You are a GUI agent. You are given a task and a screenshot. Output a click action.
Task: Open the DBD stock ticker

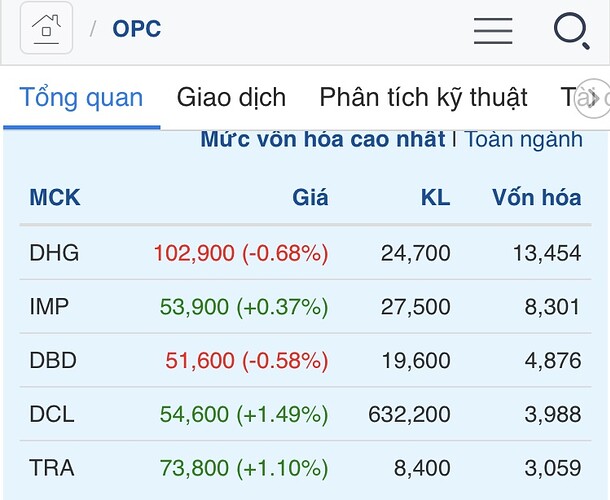coord(54,360)
